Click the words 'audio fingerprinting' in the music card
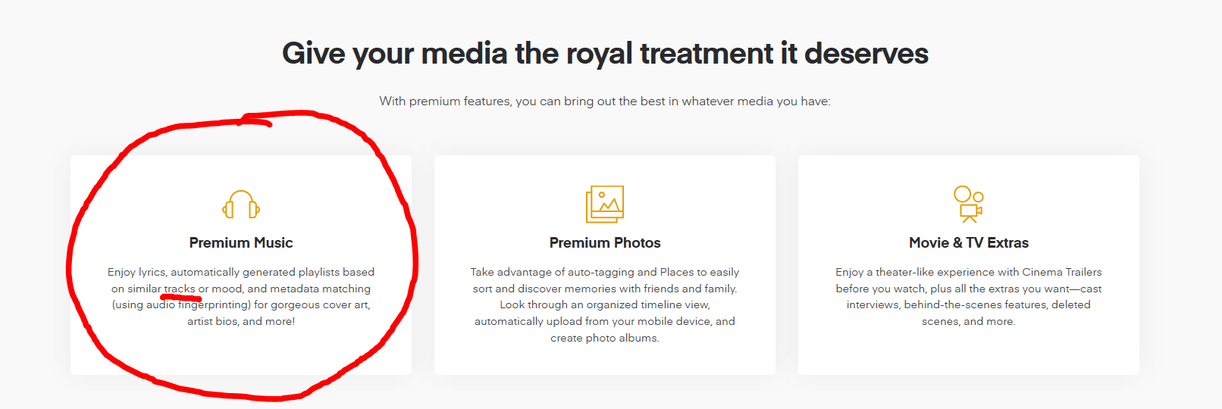Screen dimensions: 1222x409 click(x=186, y=305)
